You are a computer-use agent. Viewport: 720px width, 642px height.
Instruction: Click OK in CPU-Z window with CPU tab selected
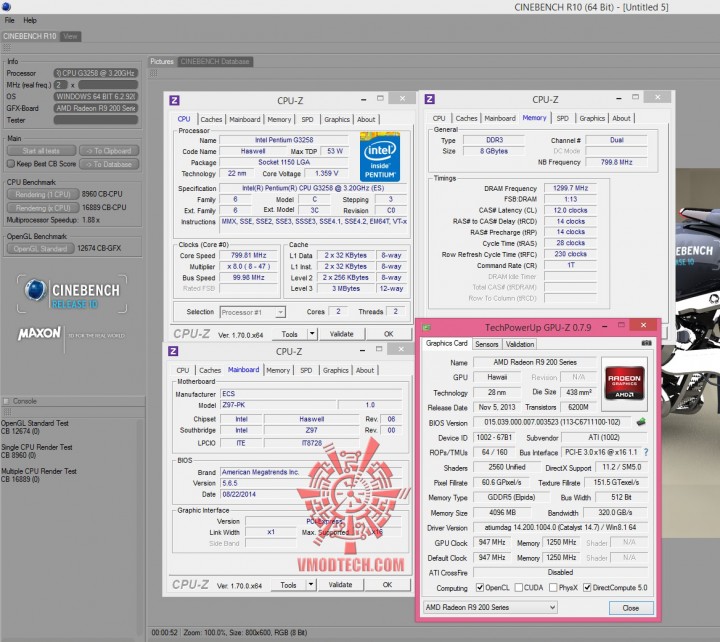[x=388, y=334]
